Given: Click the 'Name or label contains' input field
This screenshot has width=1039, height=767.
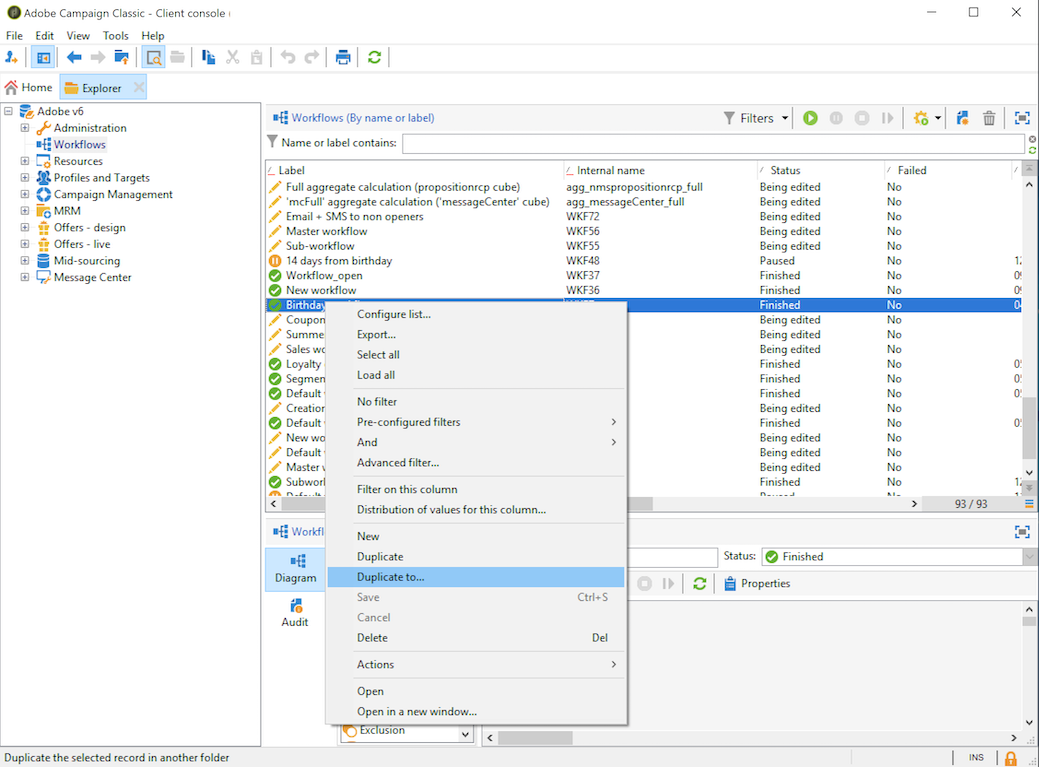Looking at the screenshot, I should coord(712,143).
